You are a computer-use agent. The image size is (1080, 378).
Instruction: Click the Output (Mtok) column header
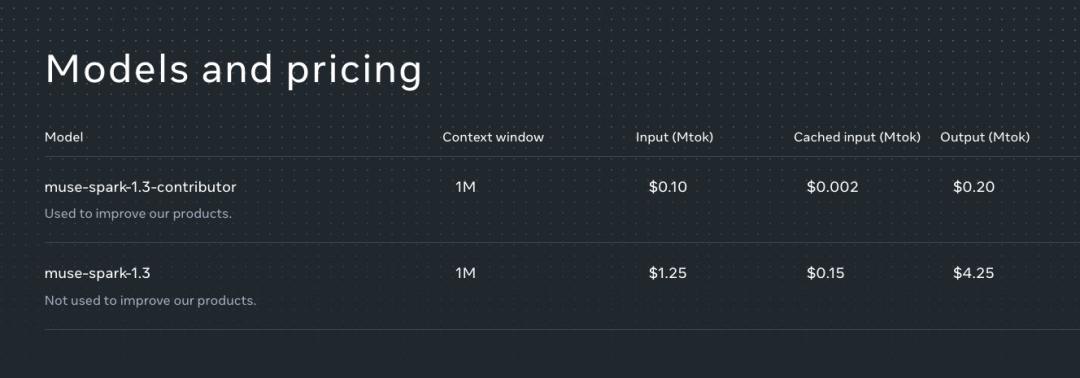(x=985, y=137)
